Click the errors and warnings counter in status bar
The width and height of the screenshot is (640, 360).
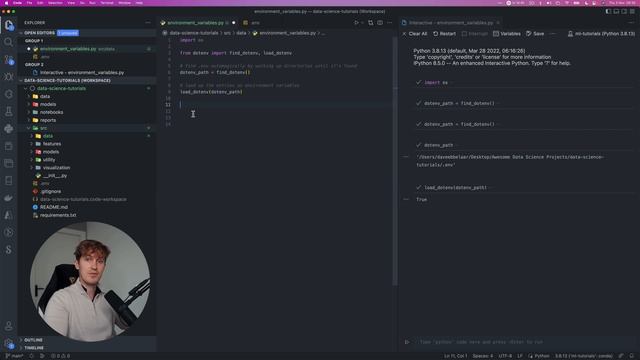60,356
